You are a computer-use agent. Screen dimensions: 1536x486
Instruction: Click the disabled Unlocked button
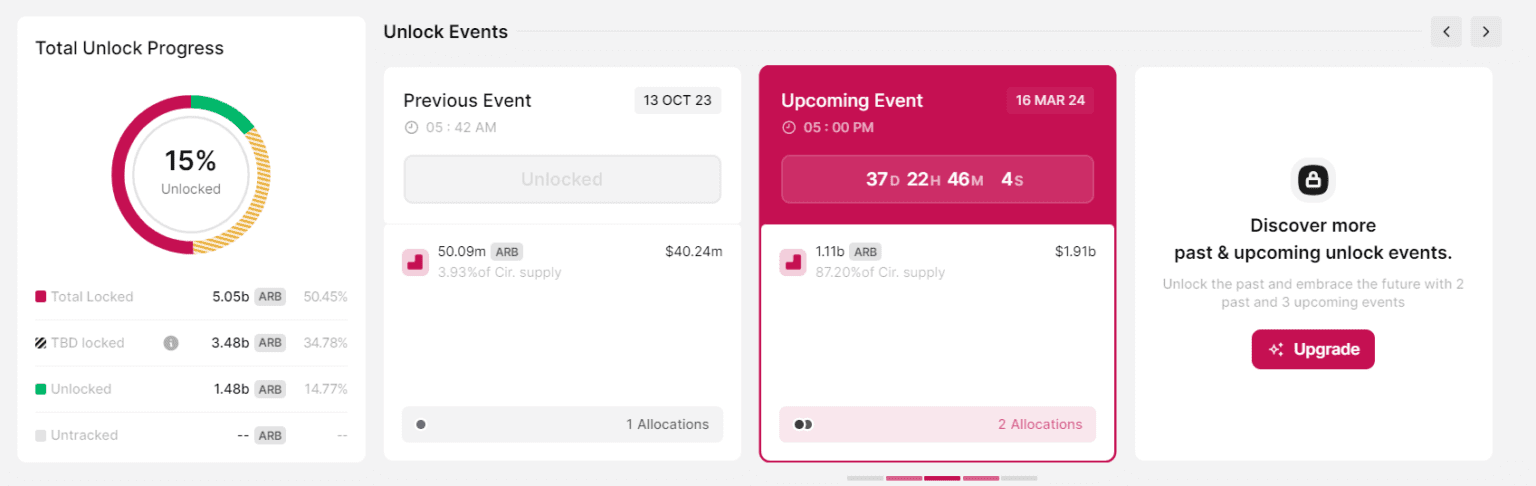pyautogui.click(x=562, y=180)
